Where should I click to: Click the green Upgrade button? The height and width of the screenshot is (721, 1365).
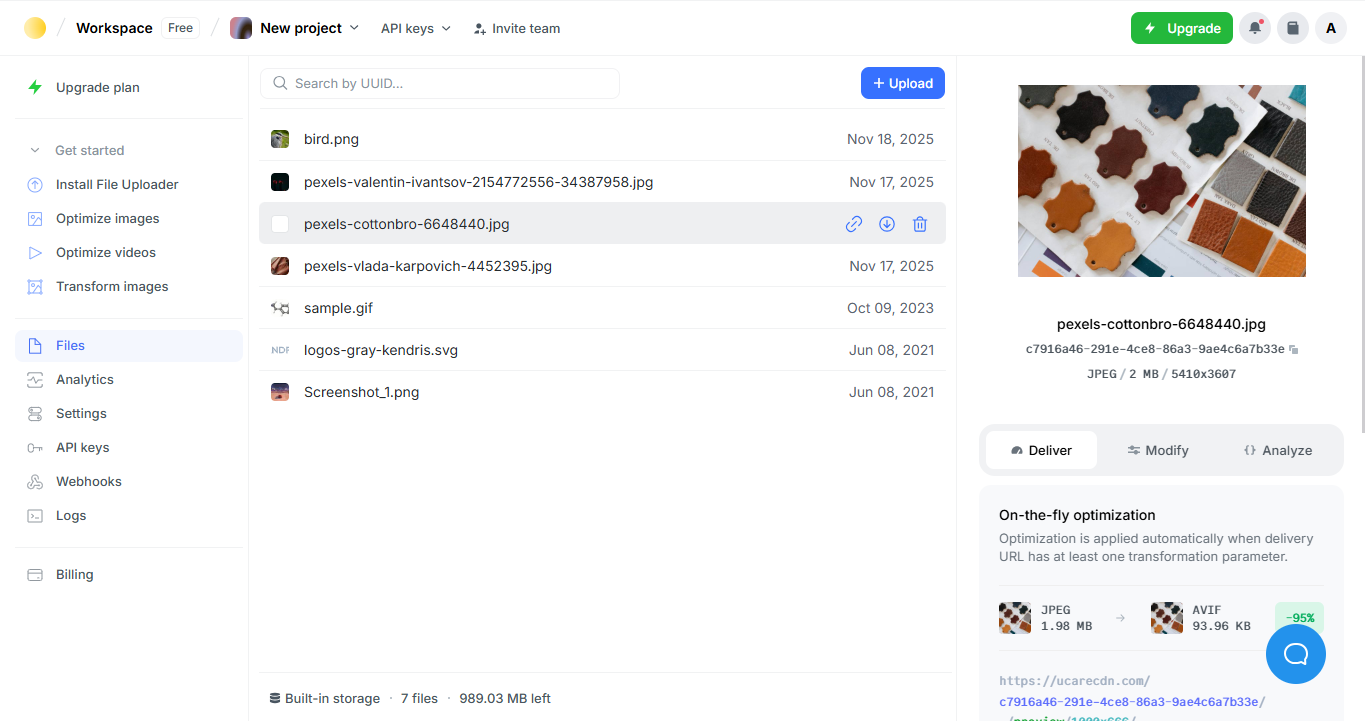click(1182, 28)
